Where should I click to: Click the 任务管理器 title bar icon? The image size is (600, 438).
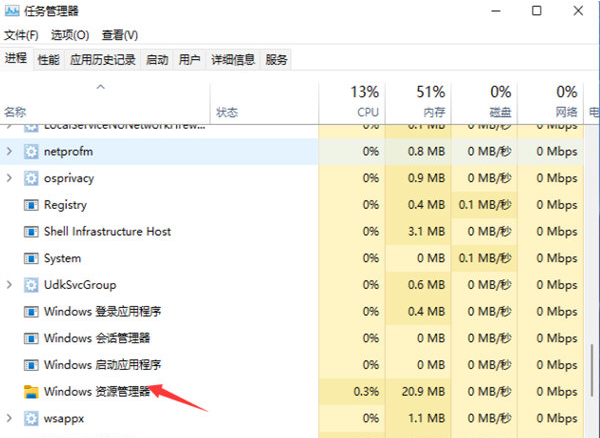tap(12, 11)
